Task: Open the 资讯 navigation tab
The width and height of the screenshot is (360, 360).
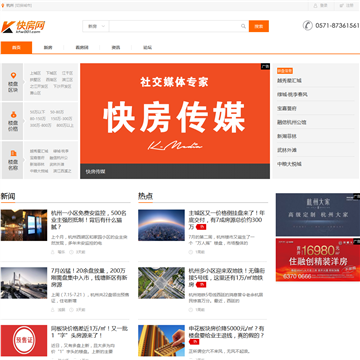Action: coord(116,47)
